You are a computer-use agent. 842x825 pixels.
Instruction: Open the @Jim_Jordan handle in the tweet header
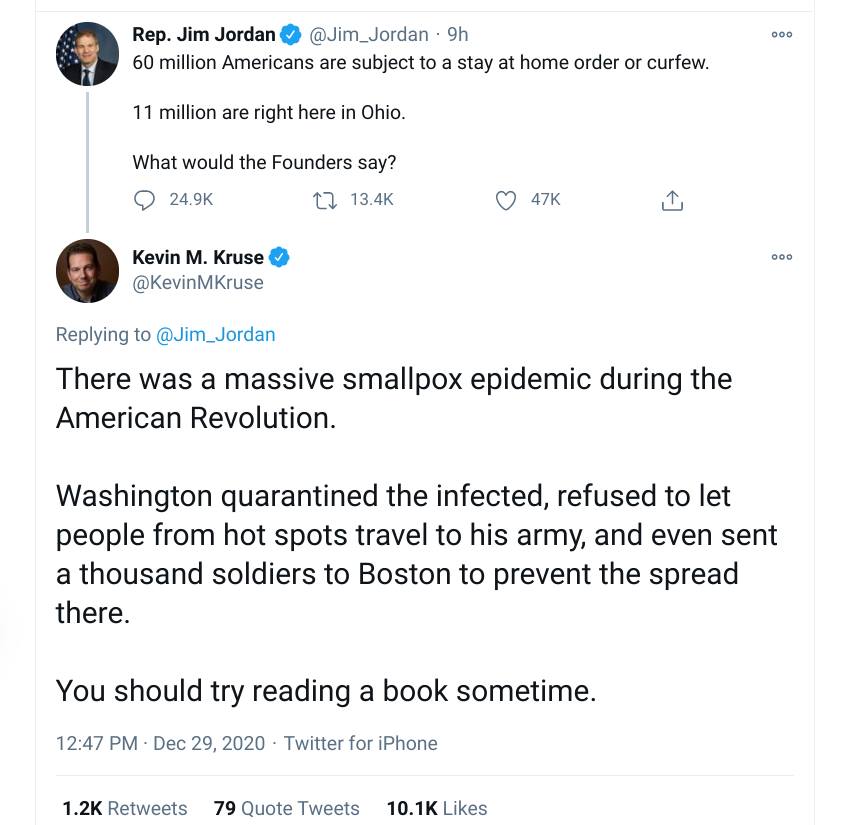(x=368, y=35)
